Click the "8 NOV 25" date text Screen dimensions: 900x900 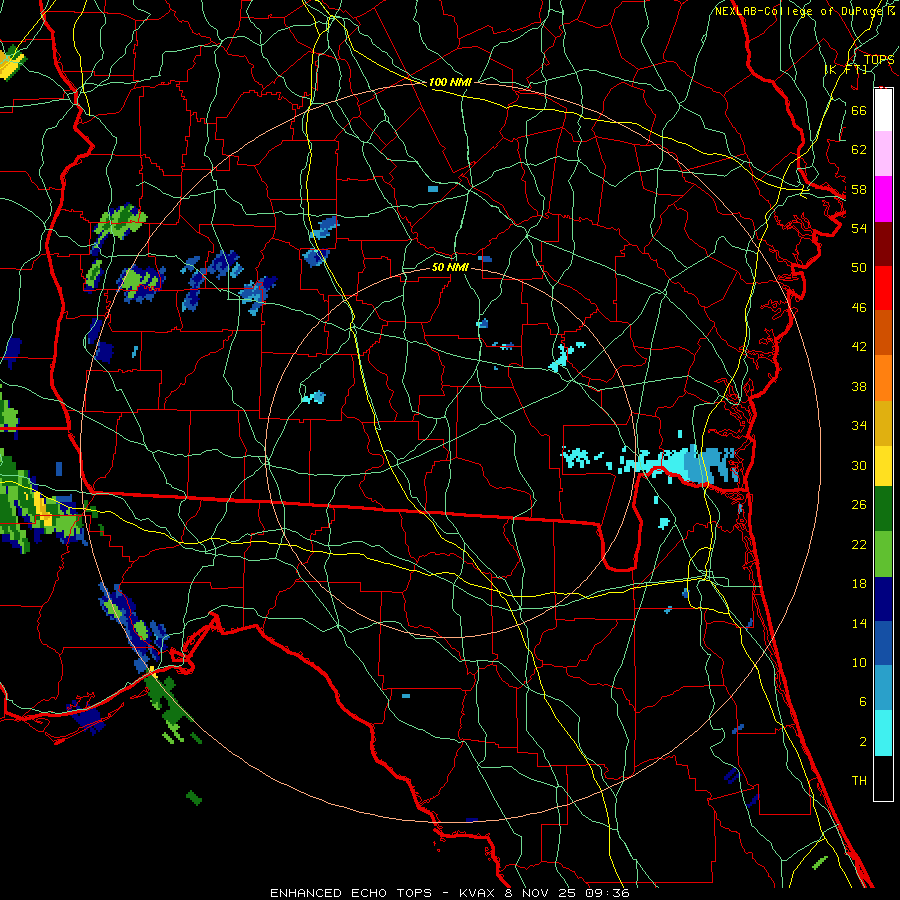pos(542,893)
